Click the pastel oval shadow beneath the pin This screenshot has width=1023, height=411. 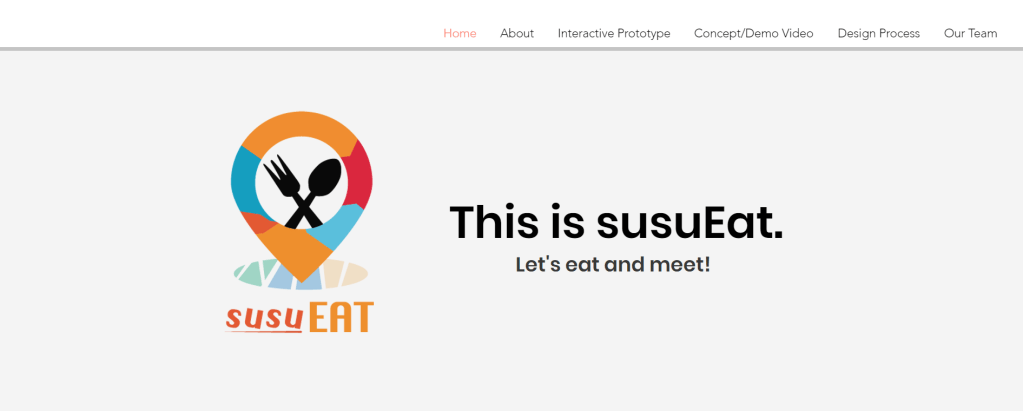click(x=301, y=273)
